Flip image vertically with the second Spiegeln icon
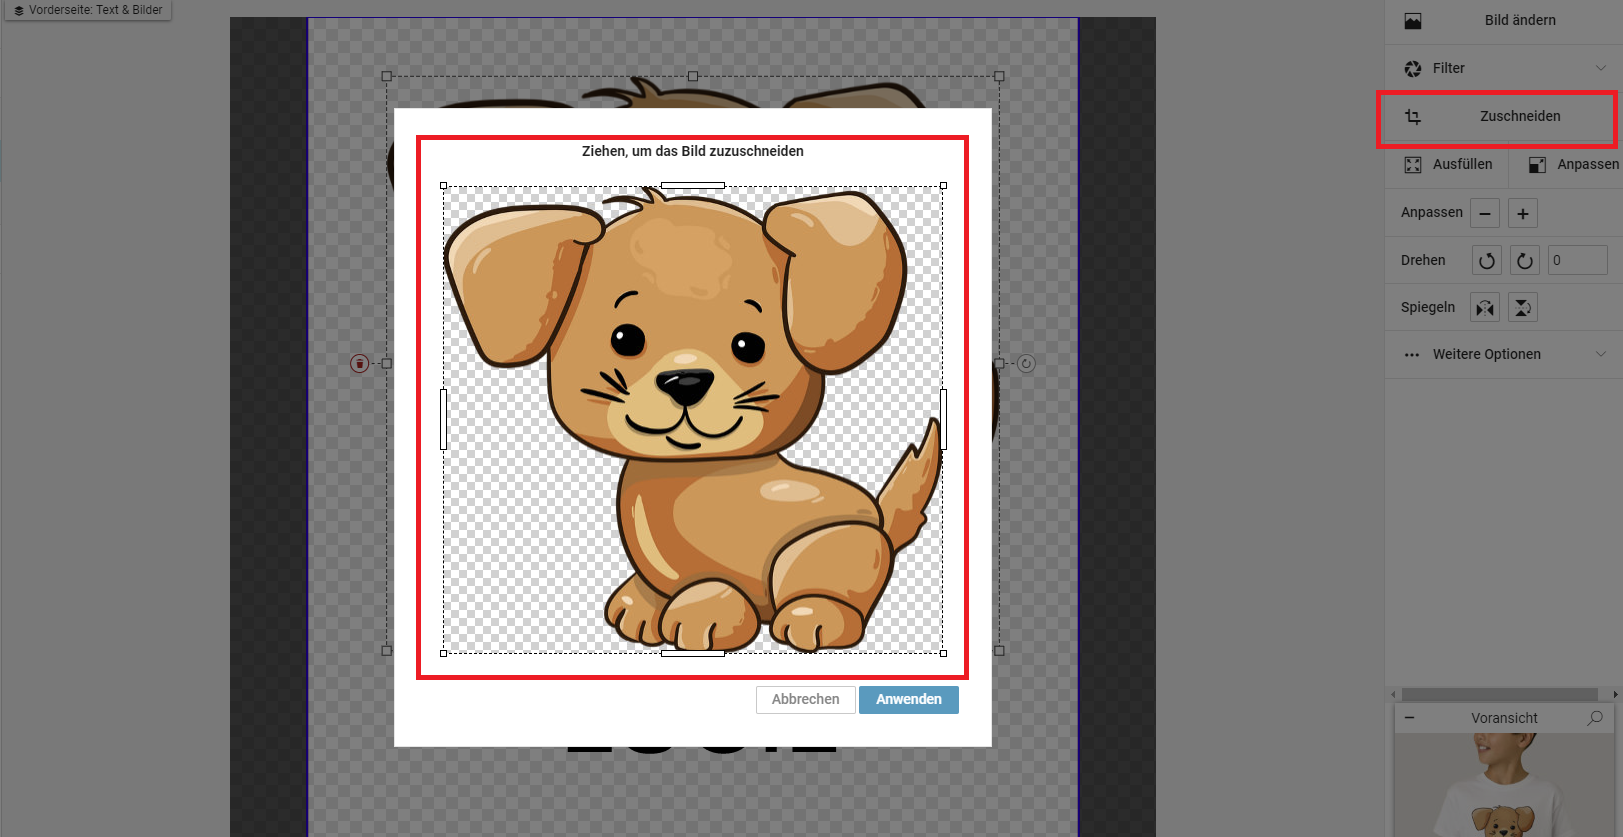Screen dimensions: 1623x837 (x=1522, y=308)
